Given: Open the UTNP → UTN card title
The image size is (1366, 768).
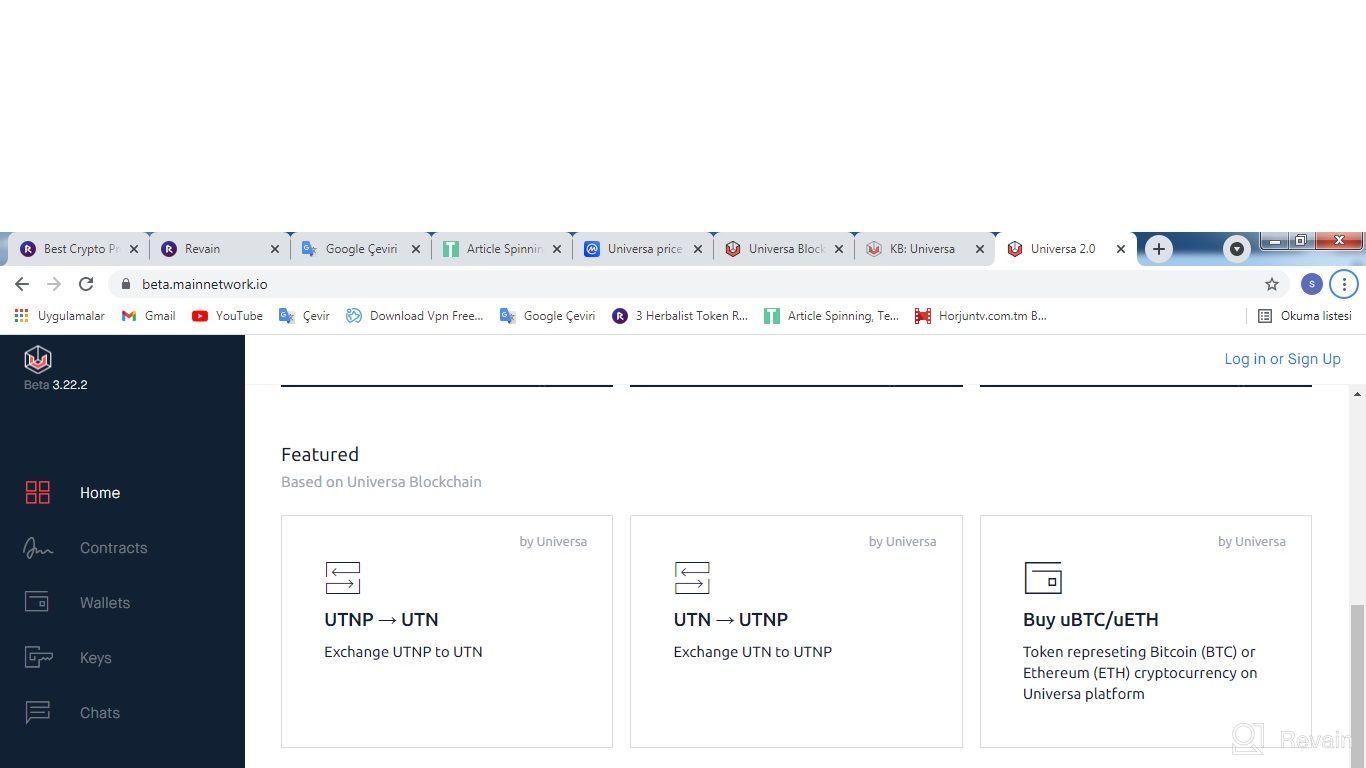Looking at the screenshot, I should click(x=381, y=619).
